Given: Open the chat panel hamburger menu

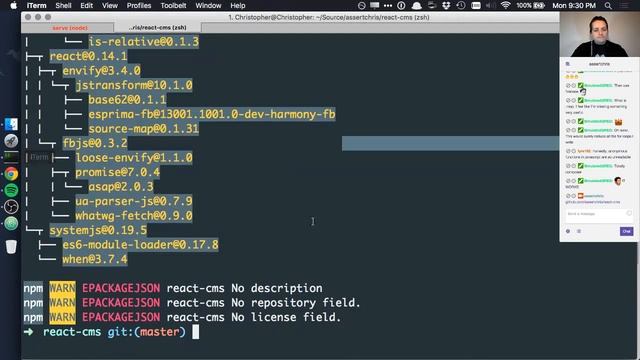Looking at the screenshot, I should pos(567,64).
